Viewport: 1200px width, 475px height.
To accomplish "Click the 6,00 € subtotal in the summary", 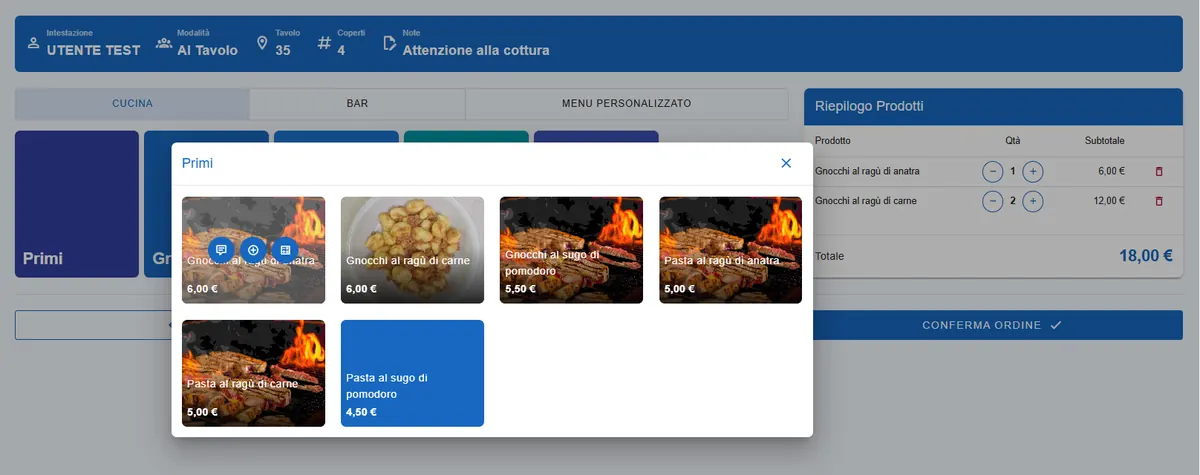I will point(1112,171).
